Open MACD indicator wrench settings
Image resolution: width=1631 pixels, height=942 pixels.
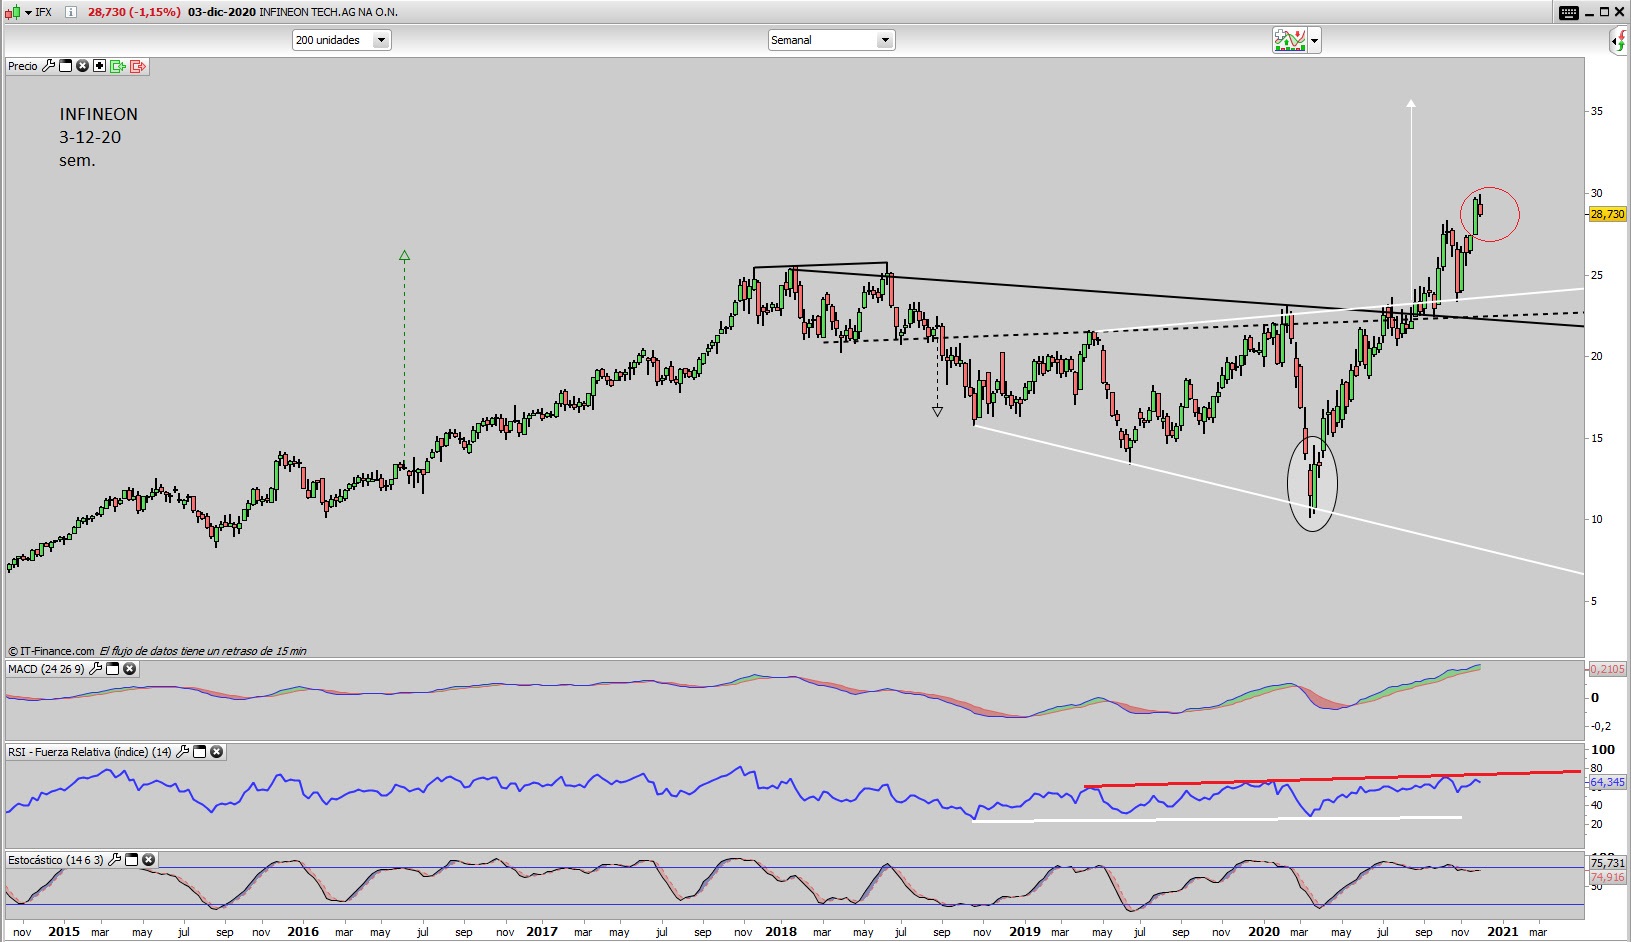coord(95,669)
